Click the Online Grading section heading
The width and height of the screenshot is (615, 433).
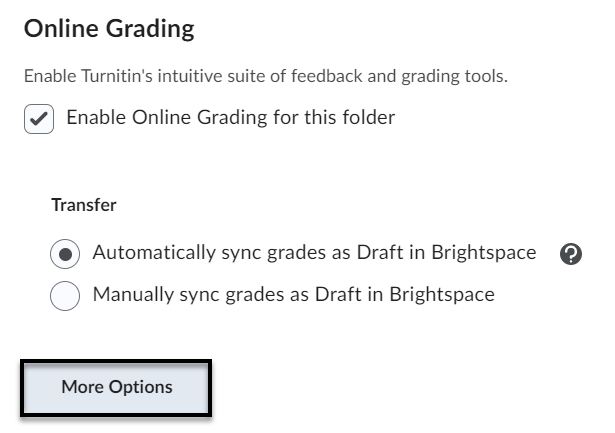tap(109, 29)
